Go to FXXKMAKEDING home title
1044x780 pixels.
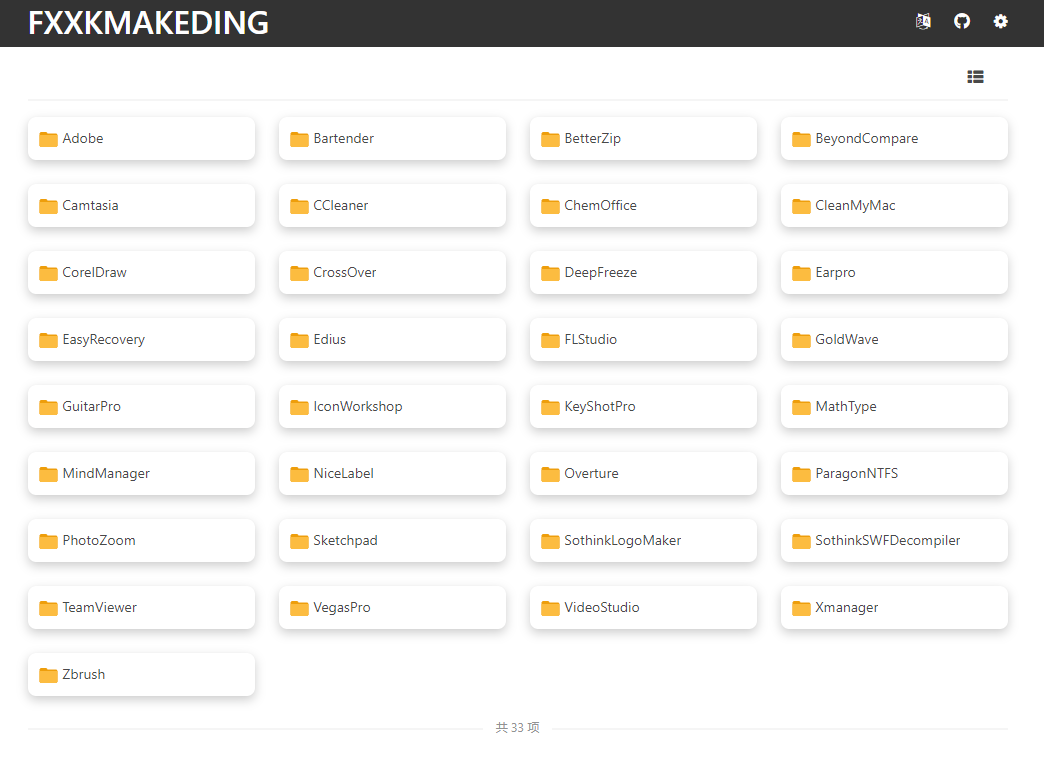click(148, 23)
